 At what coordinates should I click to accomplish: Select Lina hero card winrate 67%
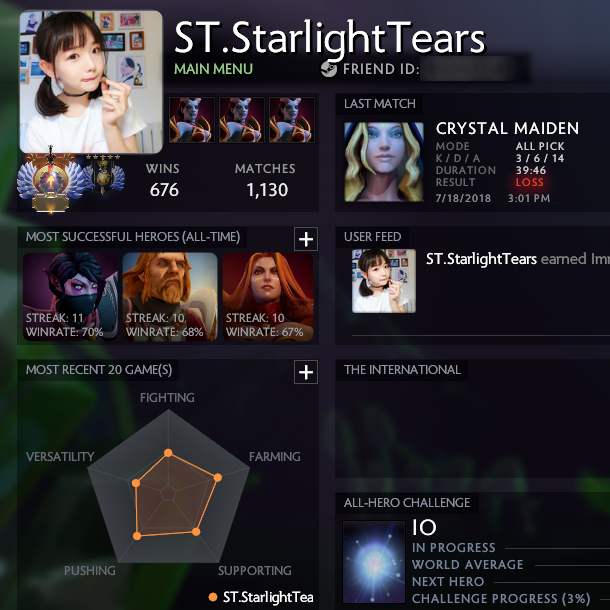(x=268, y=297)
